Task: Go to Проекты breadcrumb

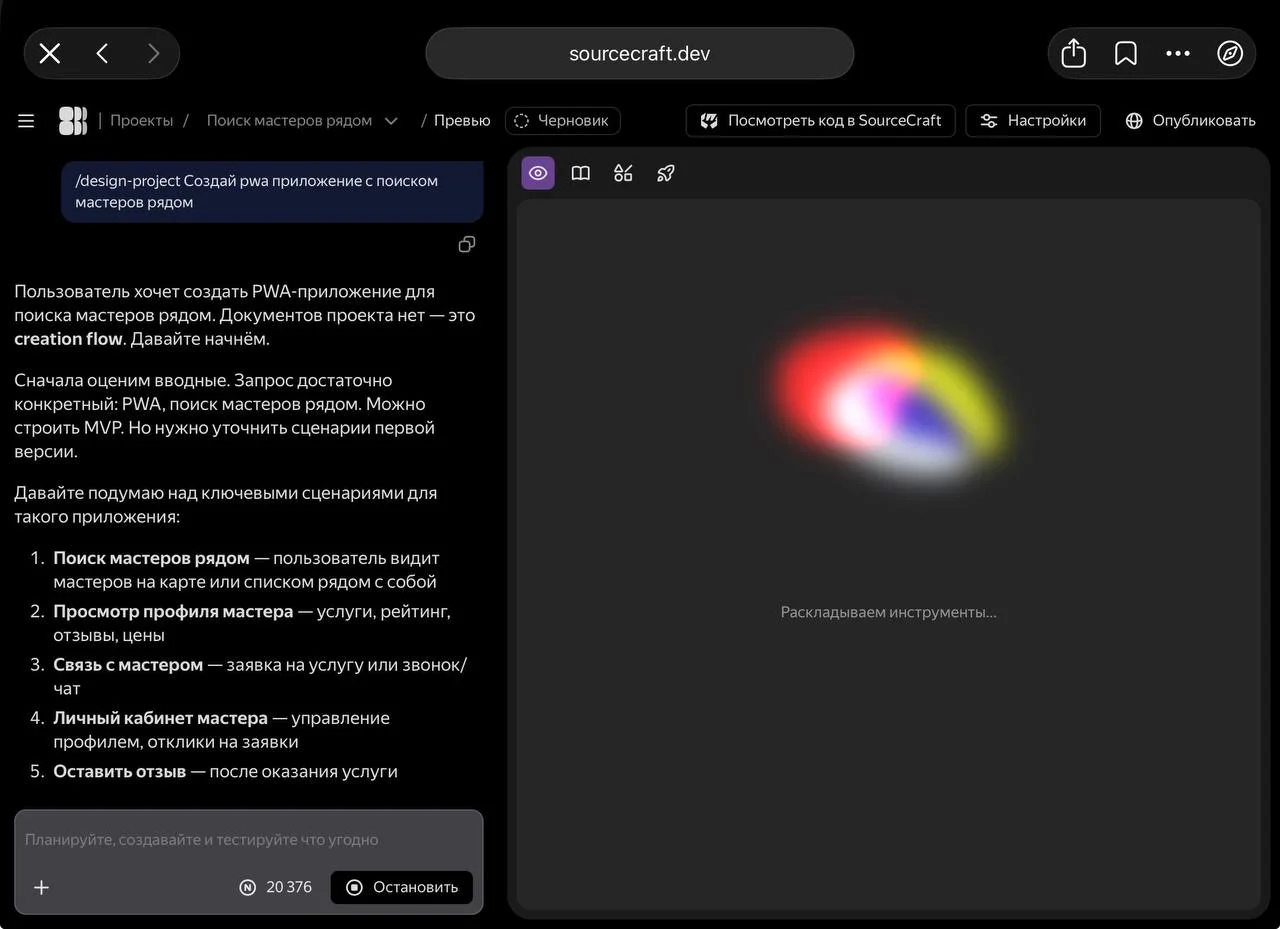Action: click(141, 121)
